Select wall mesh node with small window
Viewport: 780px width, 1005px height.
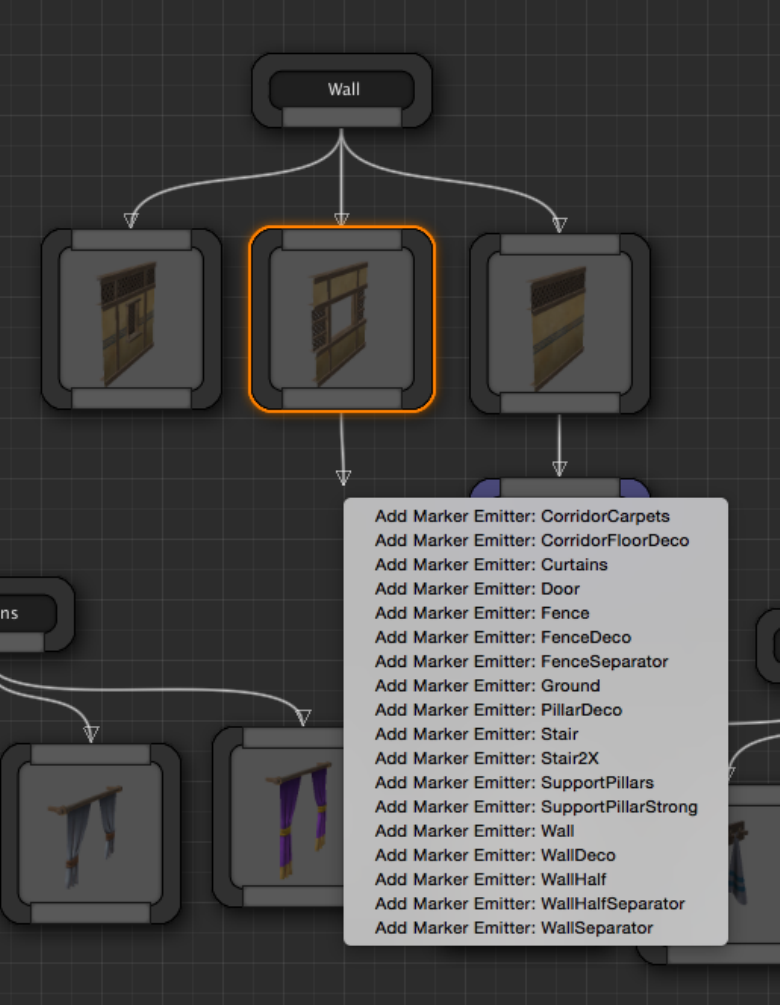pos(131,320)
